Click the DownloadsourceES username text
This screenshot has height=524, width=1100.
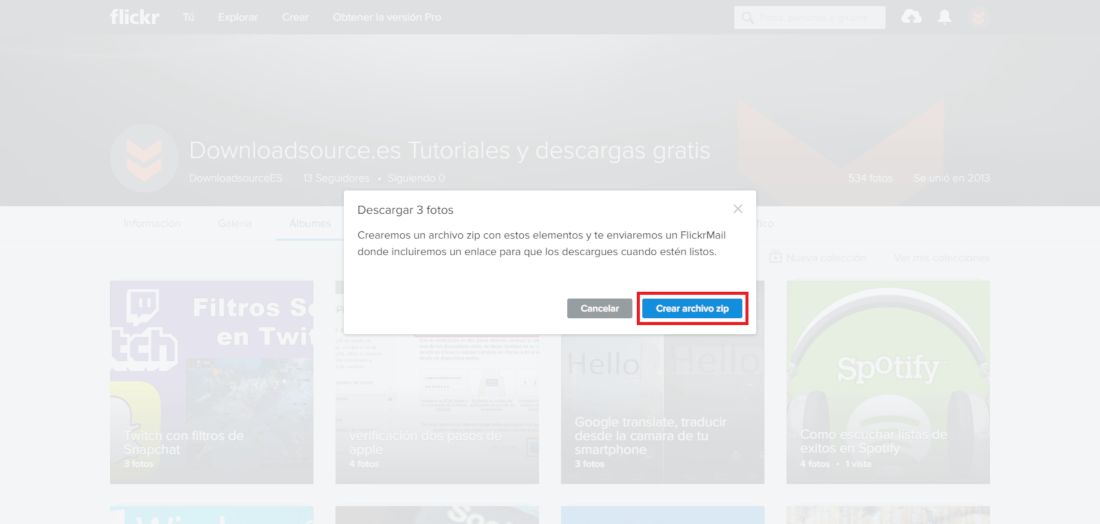[x=236, y=178]
